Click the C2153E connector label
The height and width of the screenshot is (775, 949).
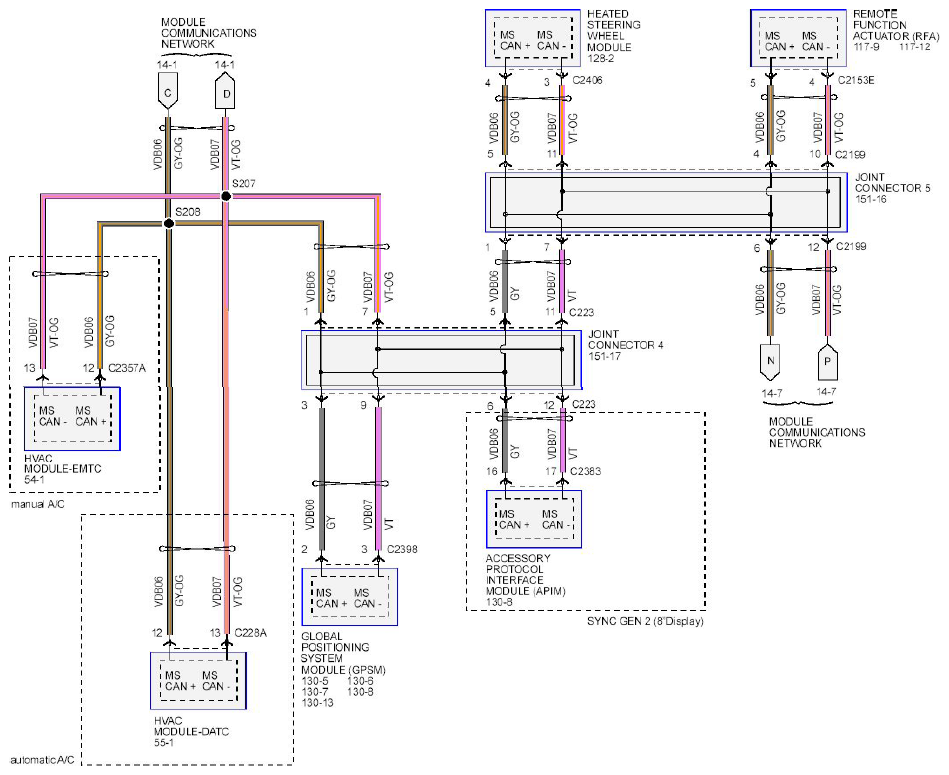[857, 82]
